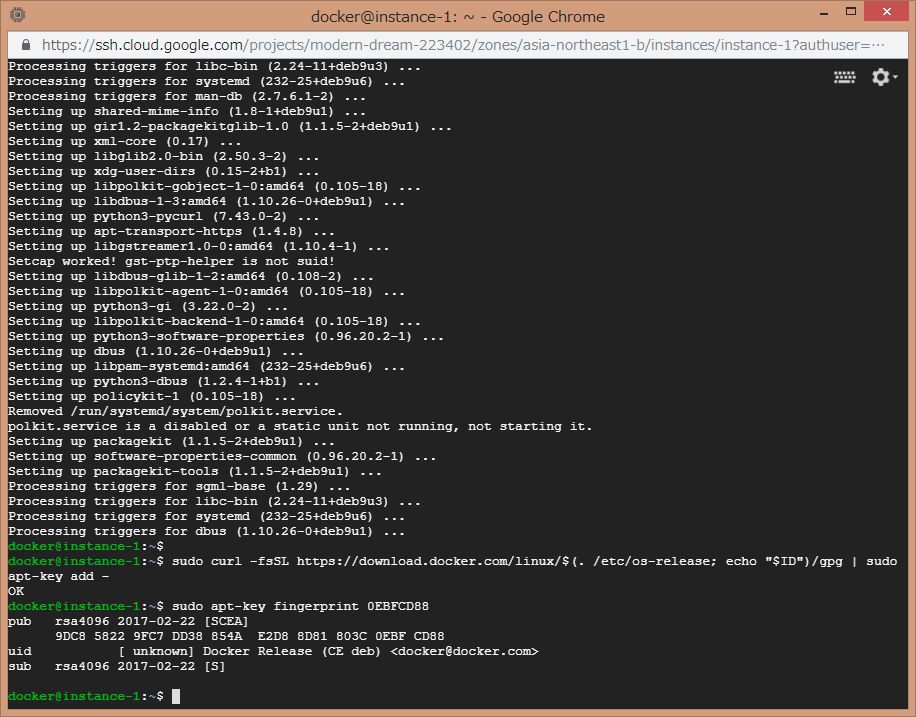Image resolution: width=916 pixels, height=717 pixels.
Task: Click 'Processing triggers for sgml-base (1.29)' line
Action: [x=179, y=486]
